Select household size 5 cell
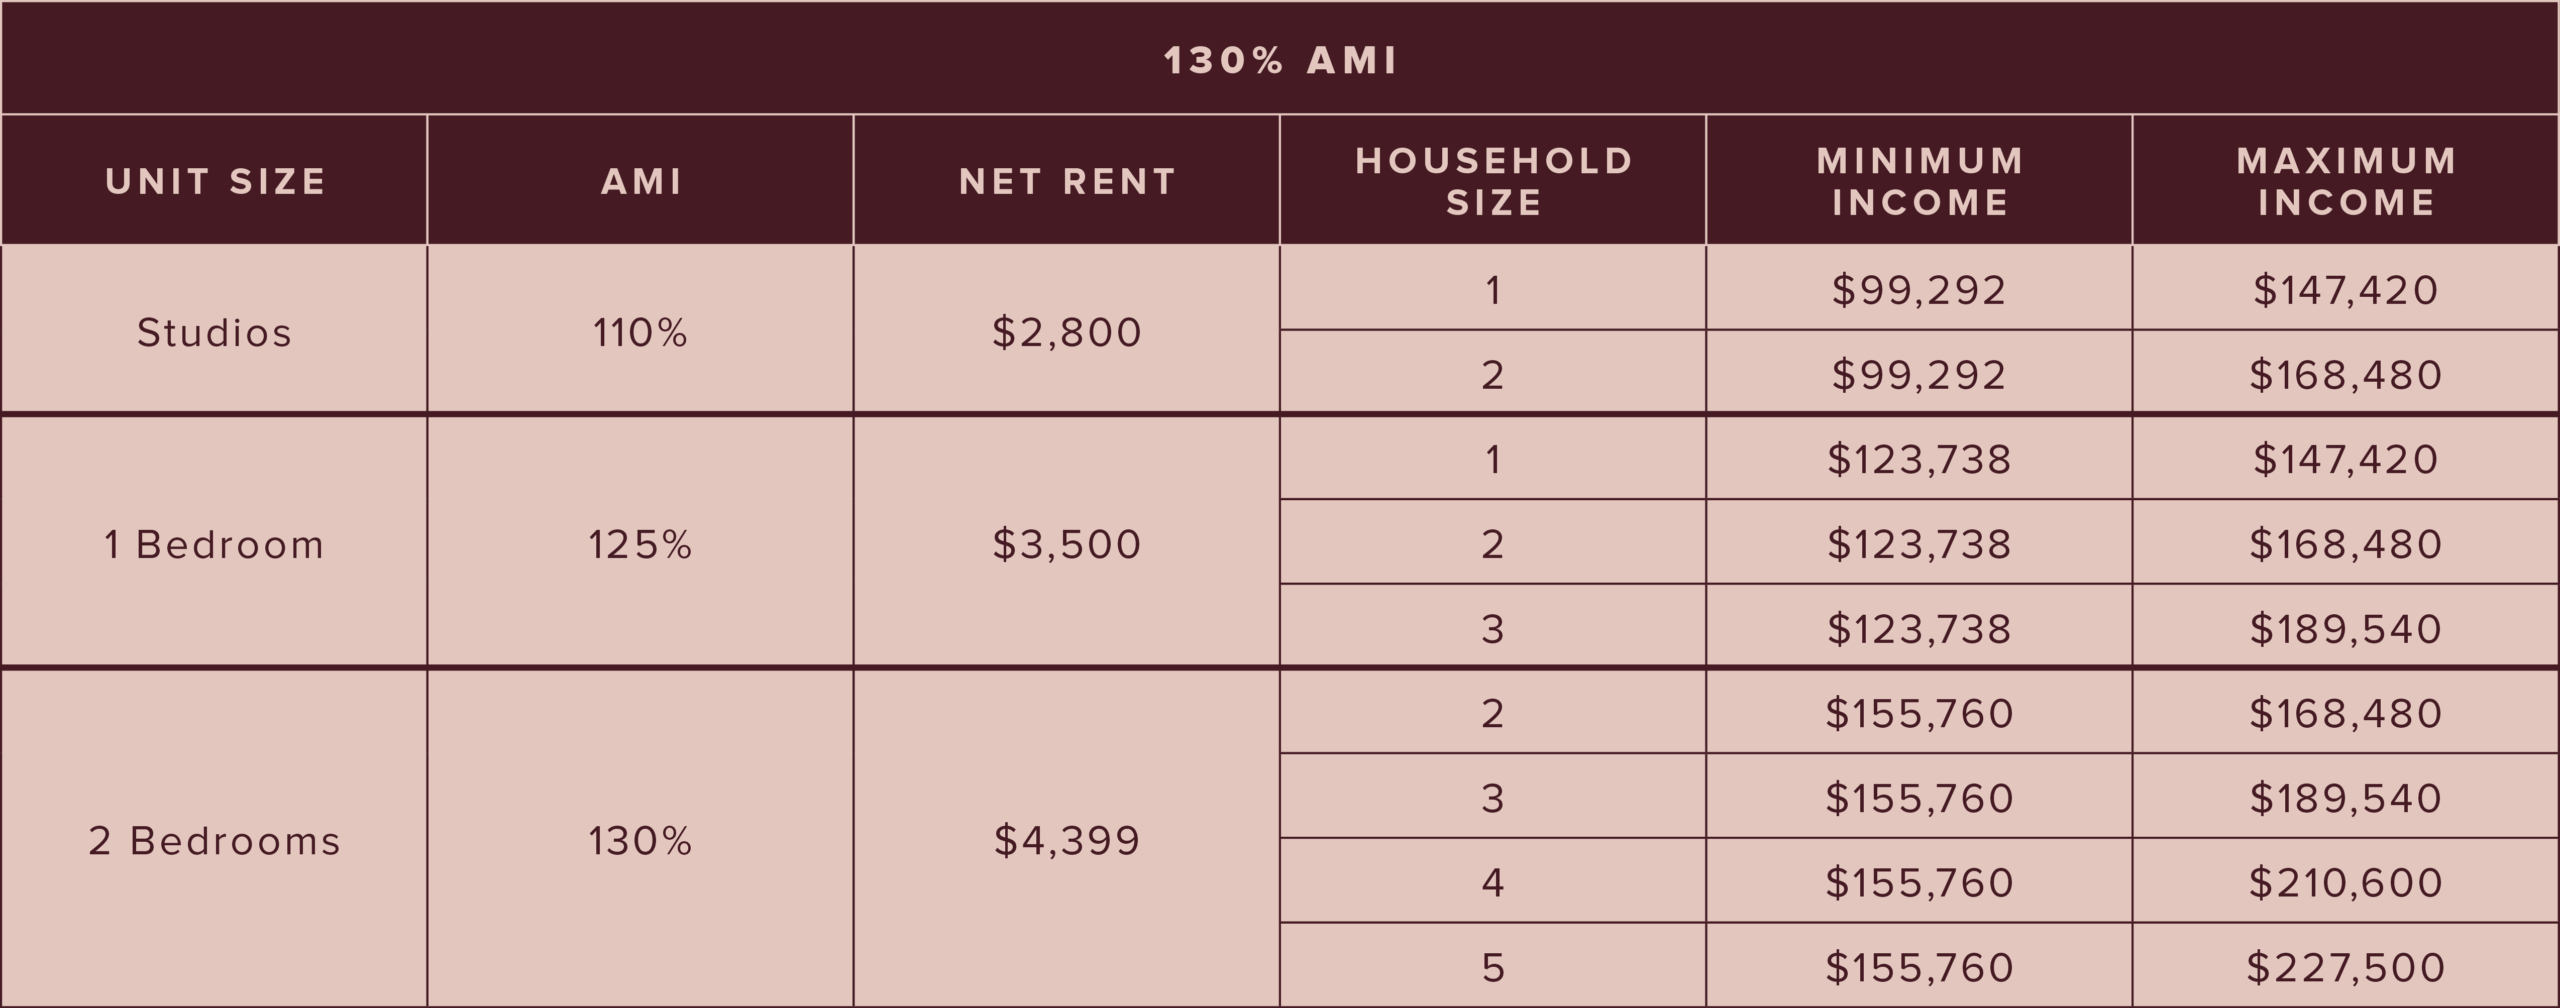This screenshot has width=2560, height=1008. click(1493, 967)
